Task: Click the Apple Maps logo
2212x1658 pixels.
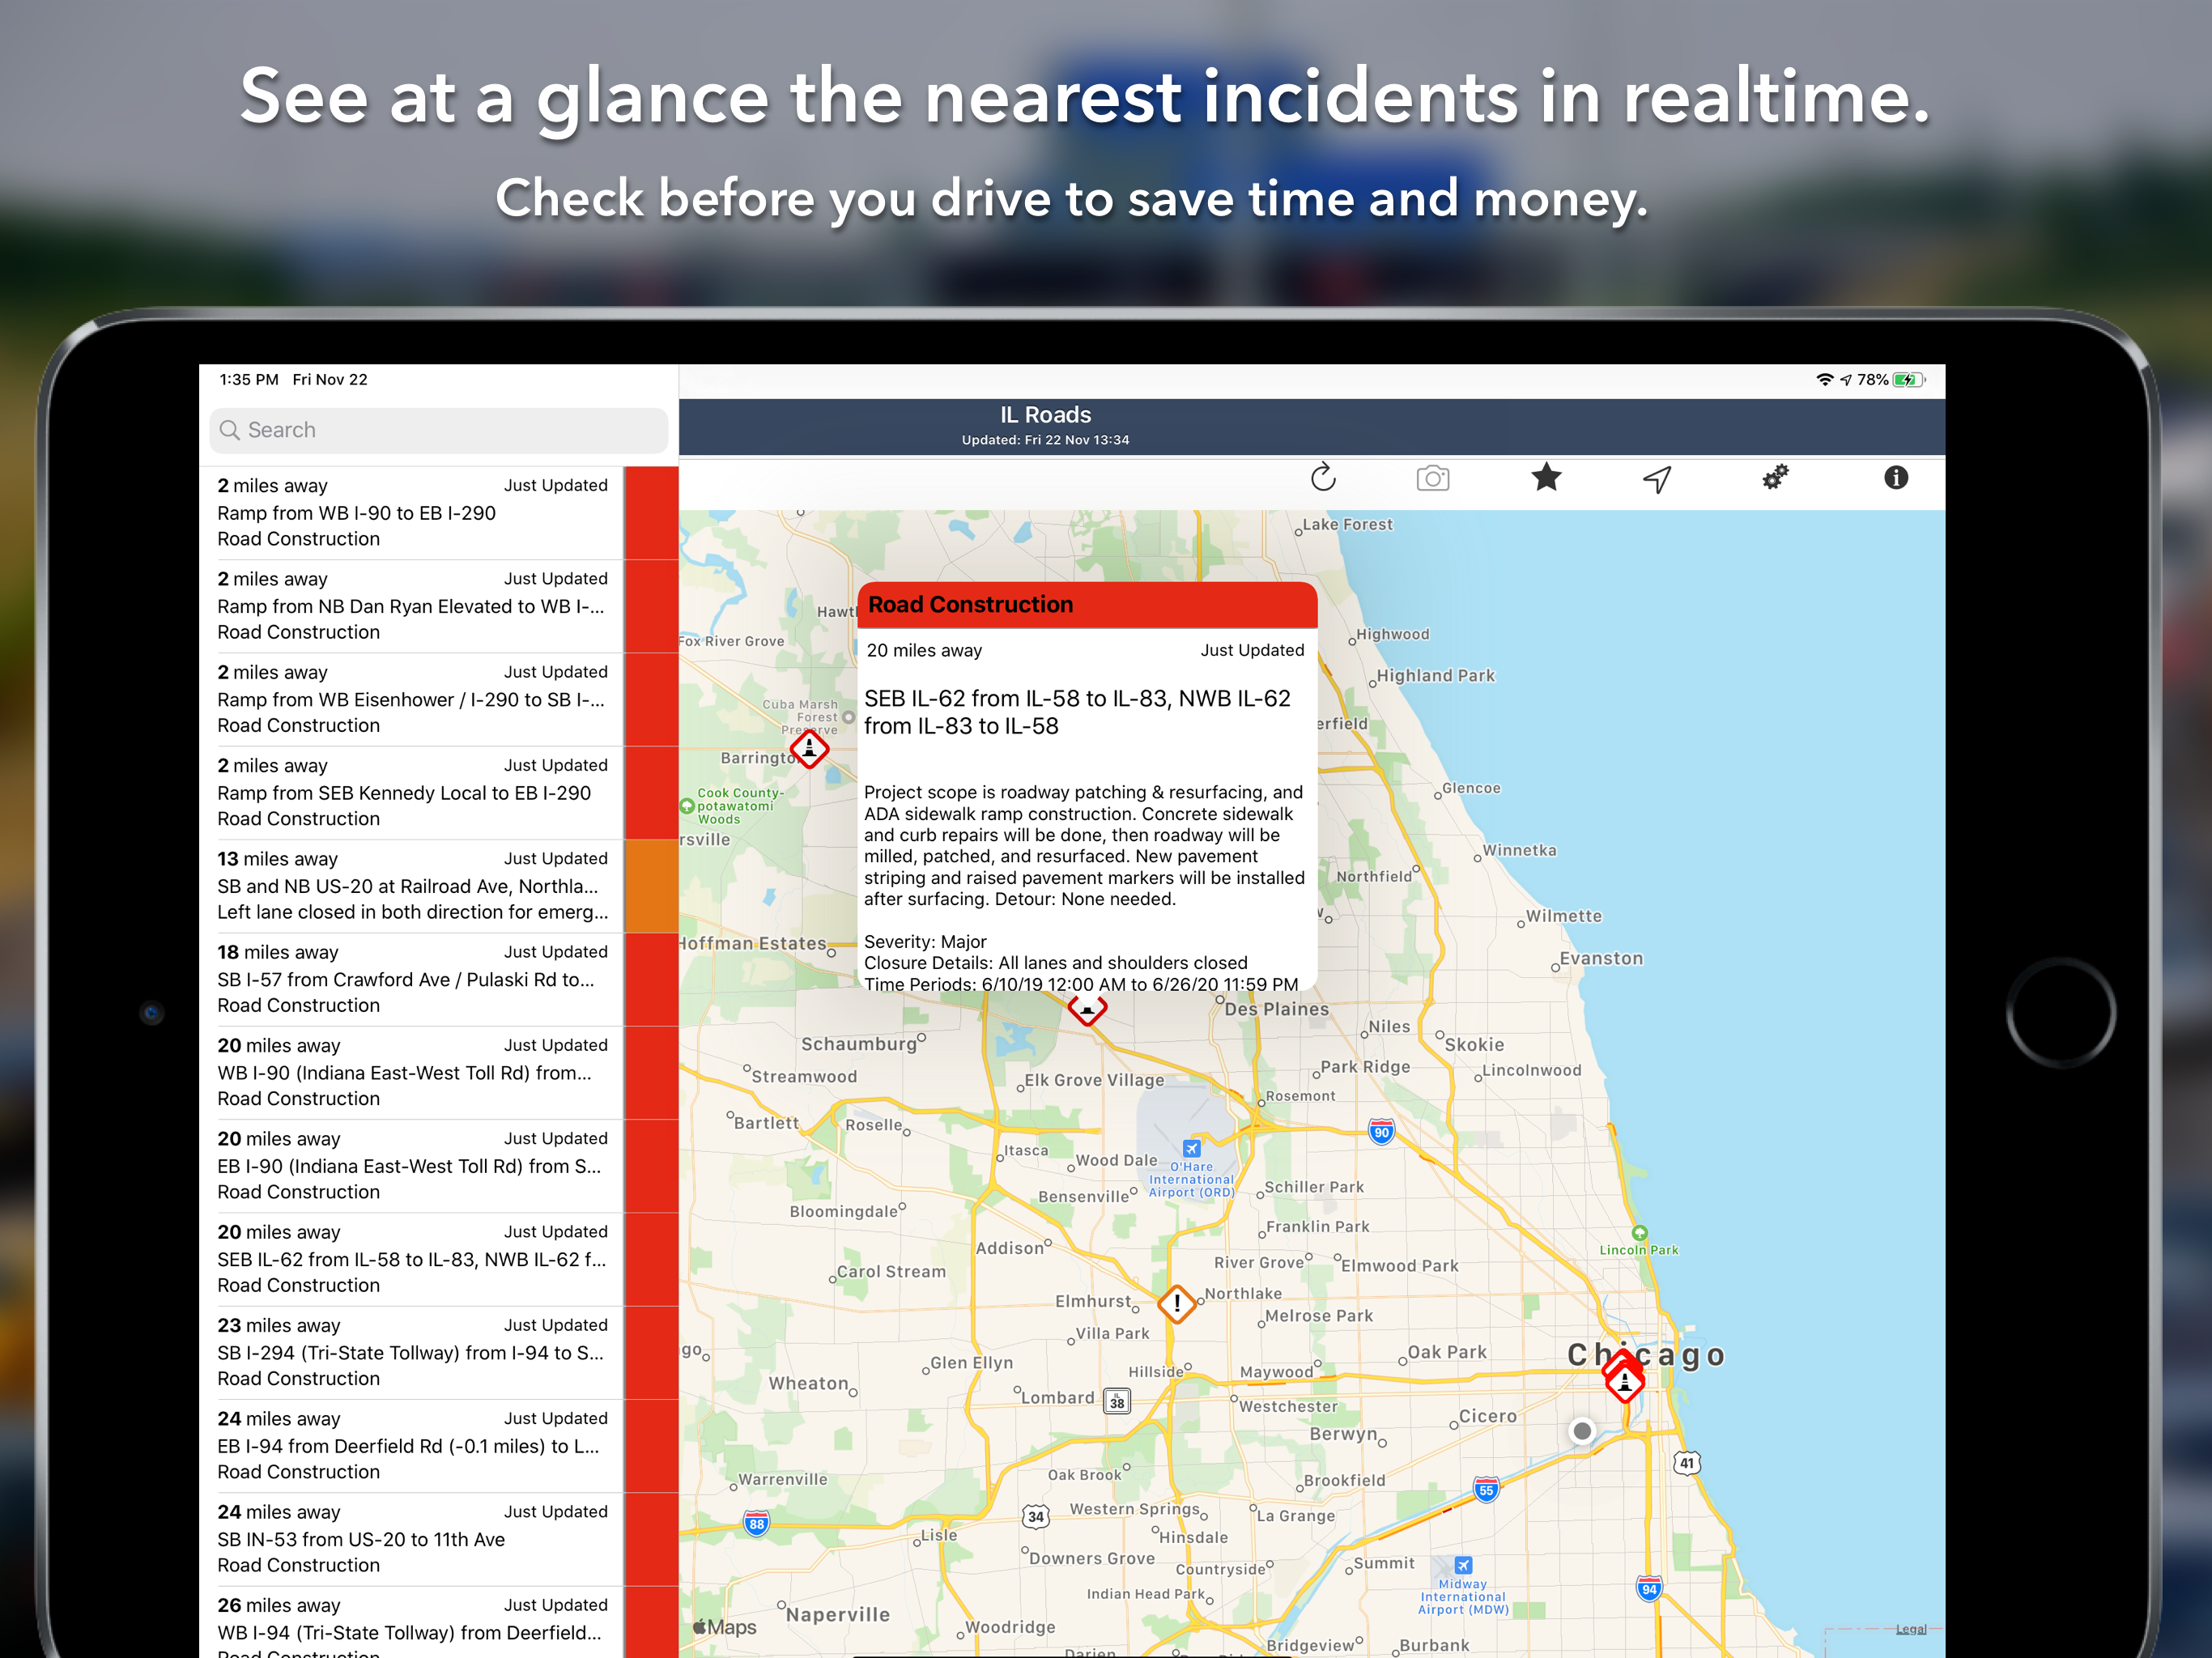Action: point(725,1627)
